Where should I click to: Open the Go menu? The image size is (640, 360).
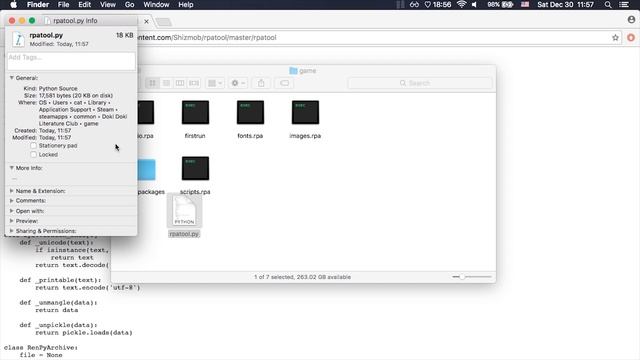129,4
